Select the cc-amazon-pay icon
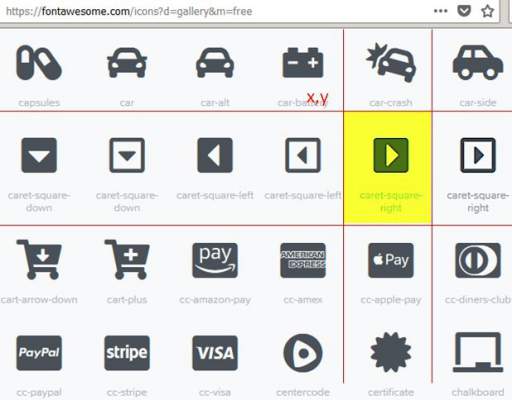Image resolution: width=512 pixels, height=400 pixels. [x=215, y=260]
